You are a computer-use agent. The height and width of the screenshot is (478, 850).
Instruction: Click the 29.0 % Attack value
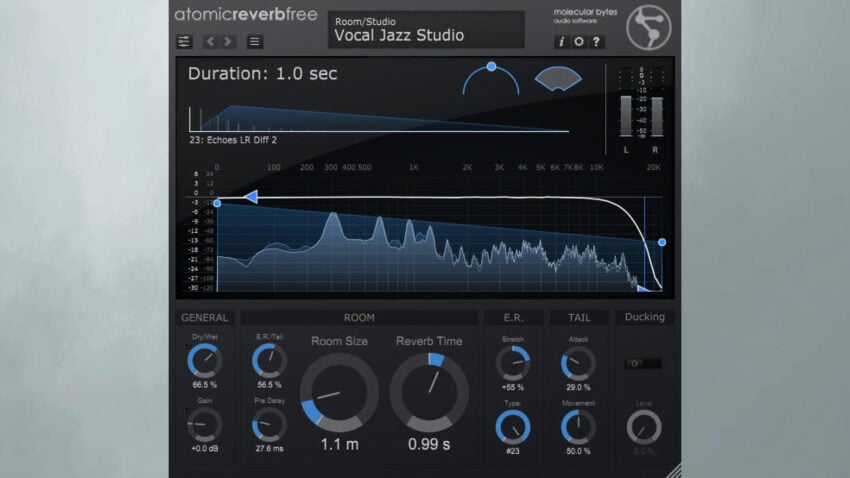tap(578, 387)
